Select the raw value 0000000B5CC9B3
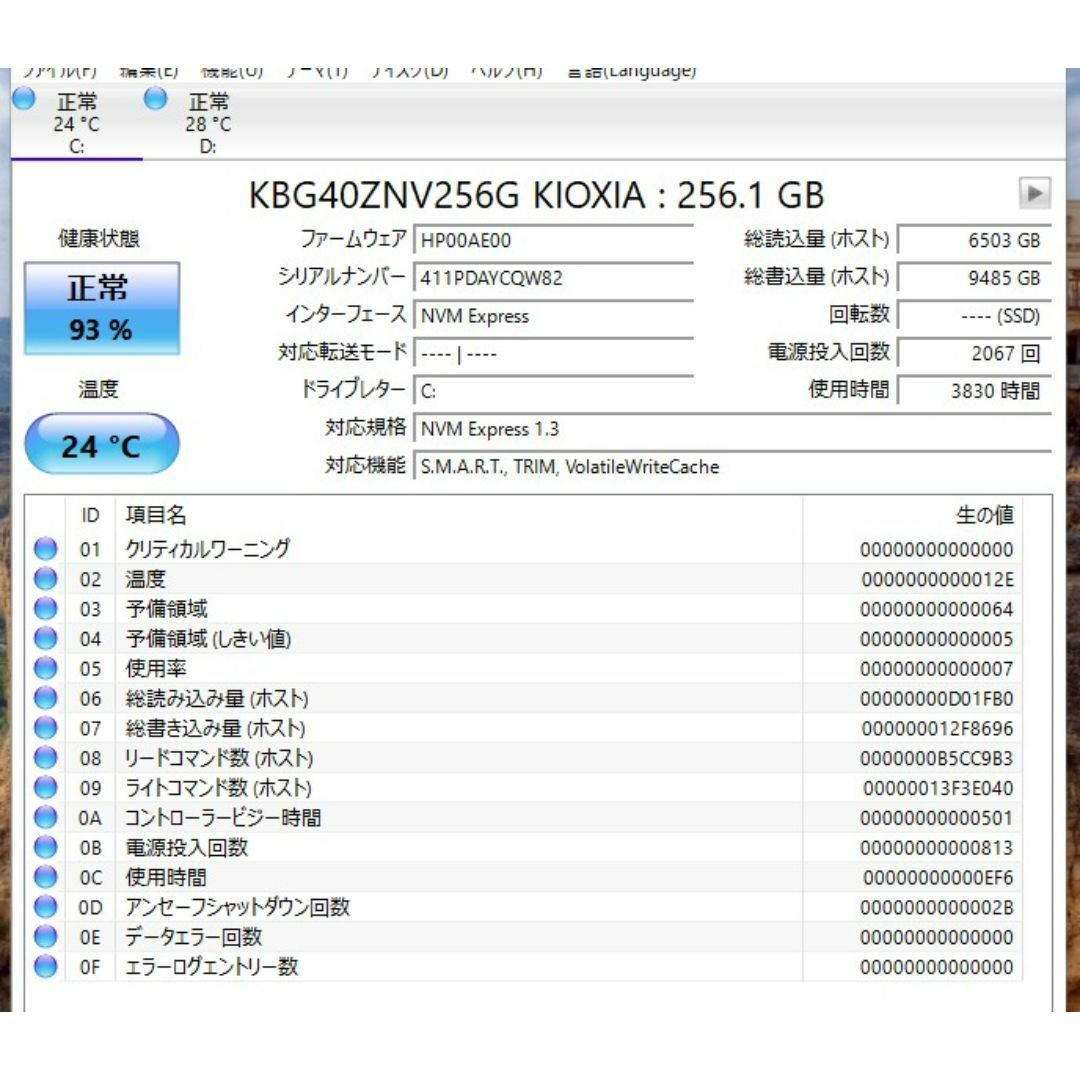Viewport: 1080px width, 1080px height. click(x=937, y=759)
